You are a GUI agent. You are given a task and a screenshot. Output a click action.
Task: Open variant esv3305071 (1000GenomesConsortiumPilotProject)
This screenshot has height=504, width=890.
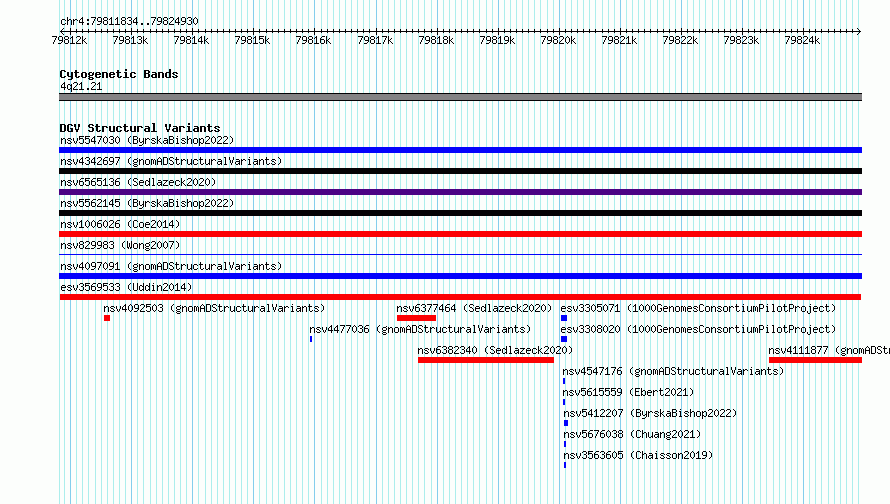point(698,308)
